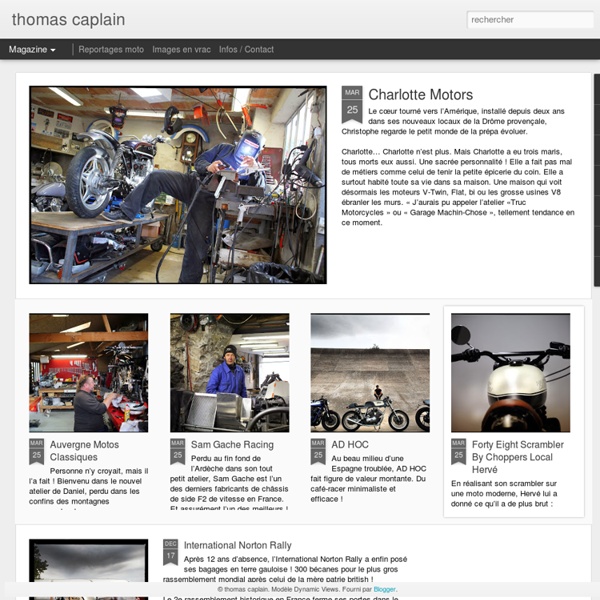Image resolution: width=600 pixels, height=600 pixels.
Task: Click the MAR 25 date ribbon of Charlotte Motors
Action: coord(352,104)
